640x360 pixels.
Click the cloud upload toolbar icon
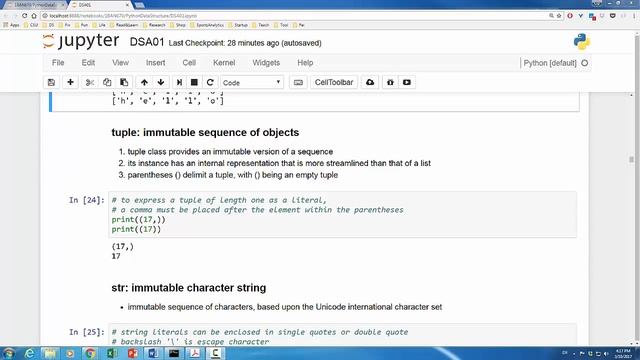tap(370, 82)
